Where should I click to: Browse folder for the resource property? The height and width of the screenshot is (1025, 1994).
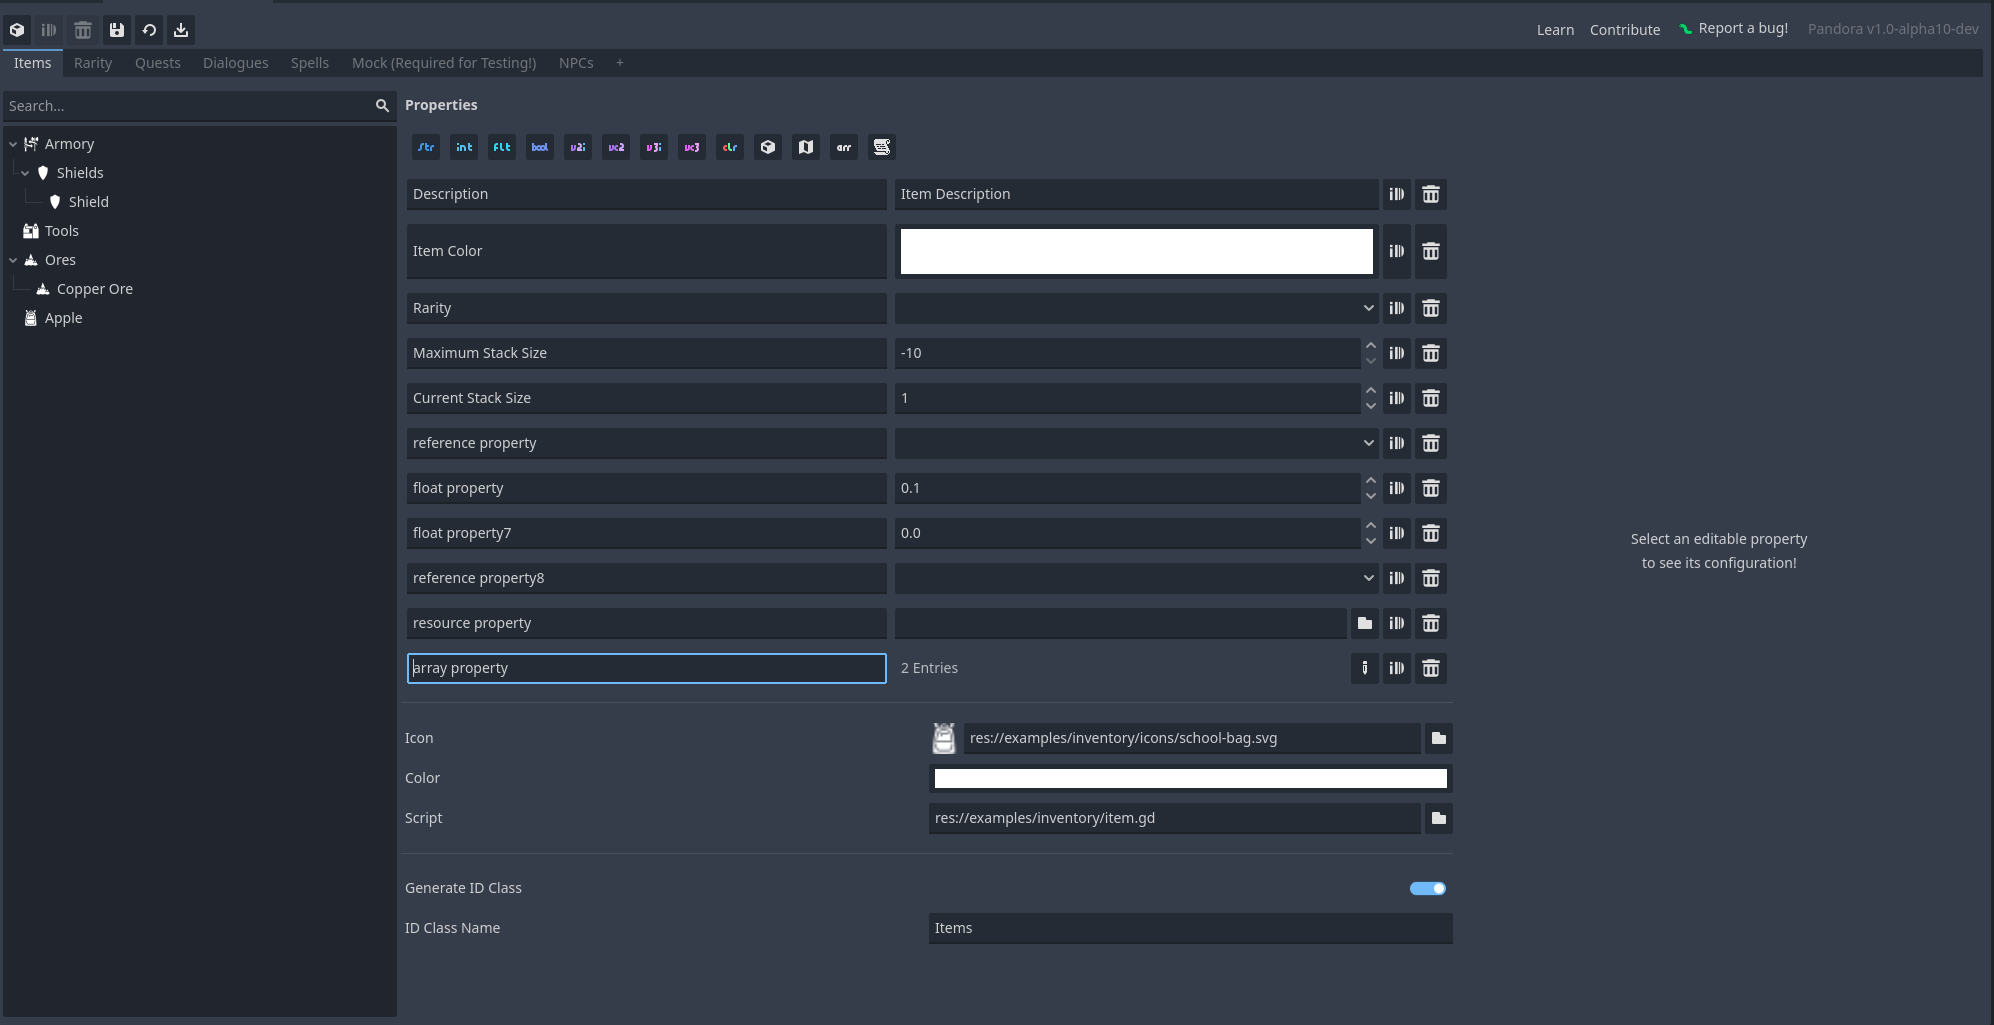click(x=1365, y=623)
